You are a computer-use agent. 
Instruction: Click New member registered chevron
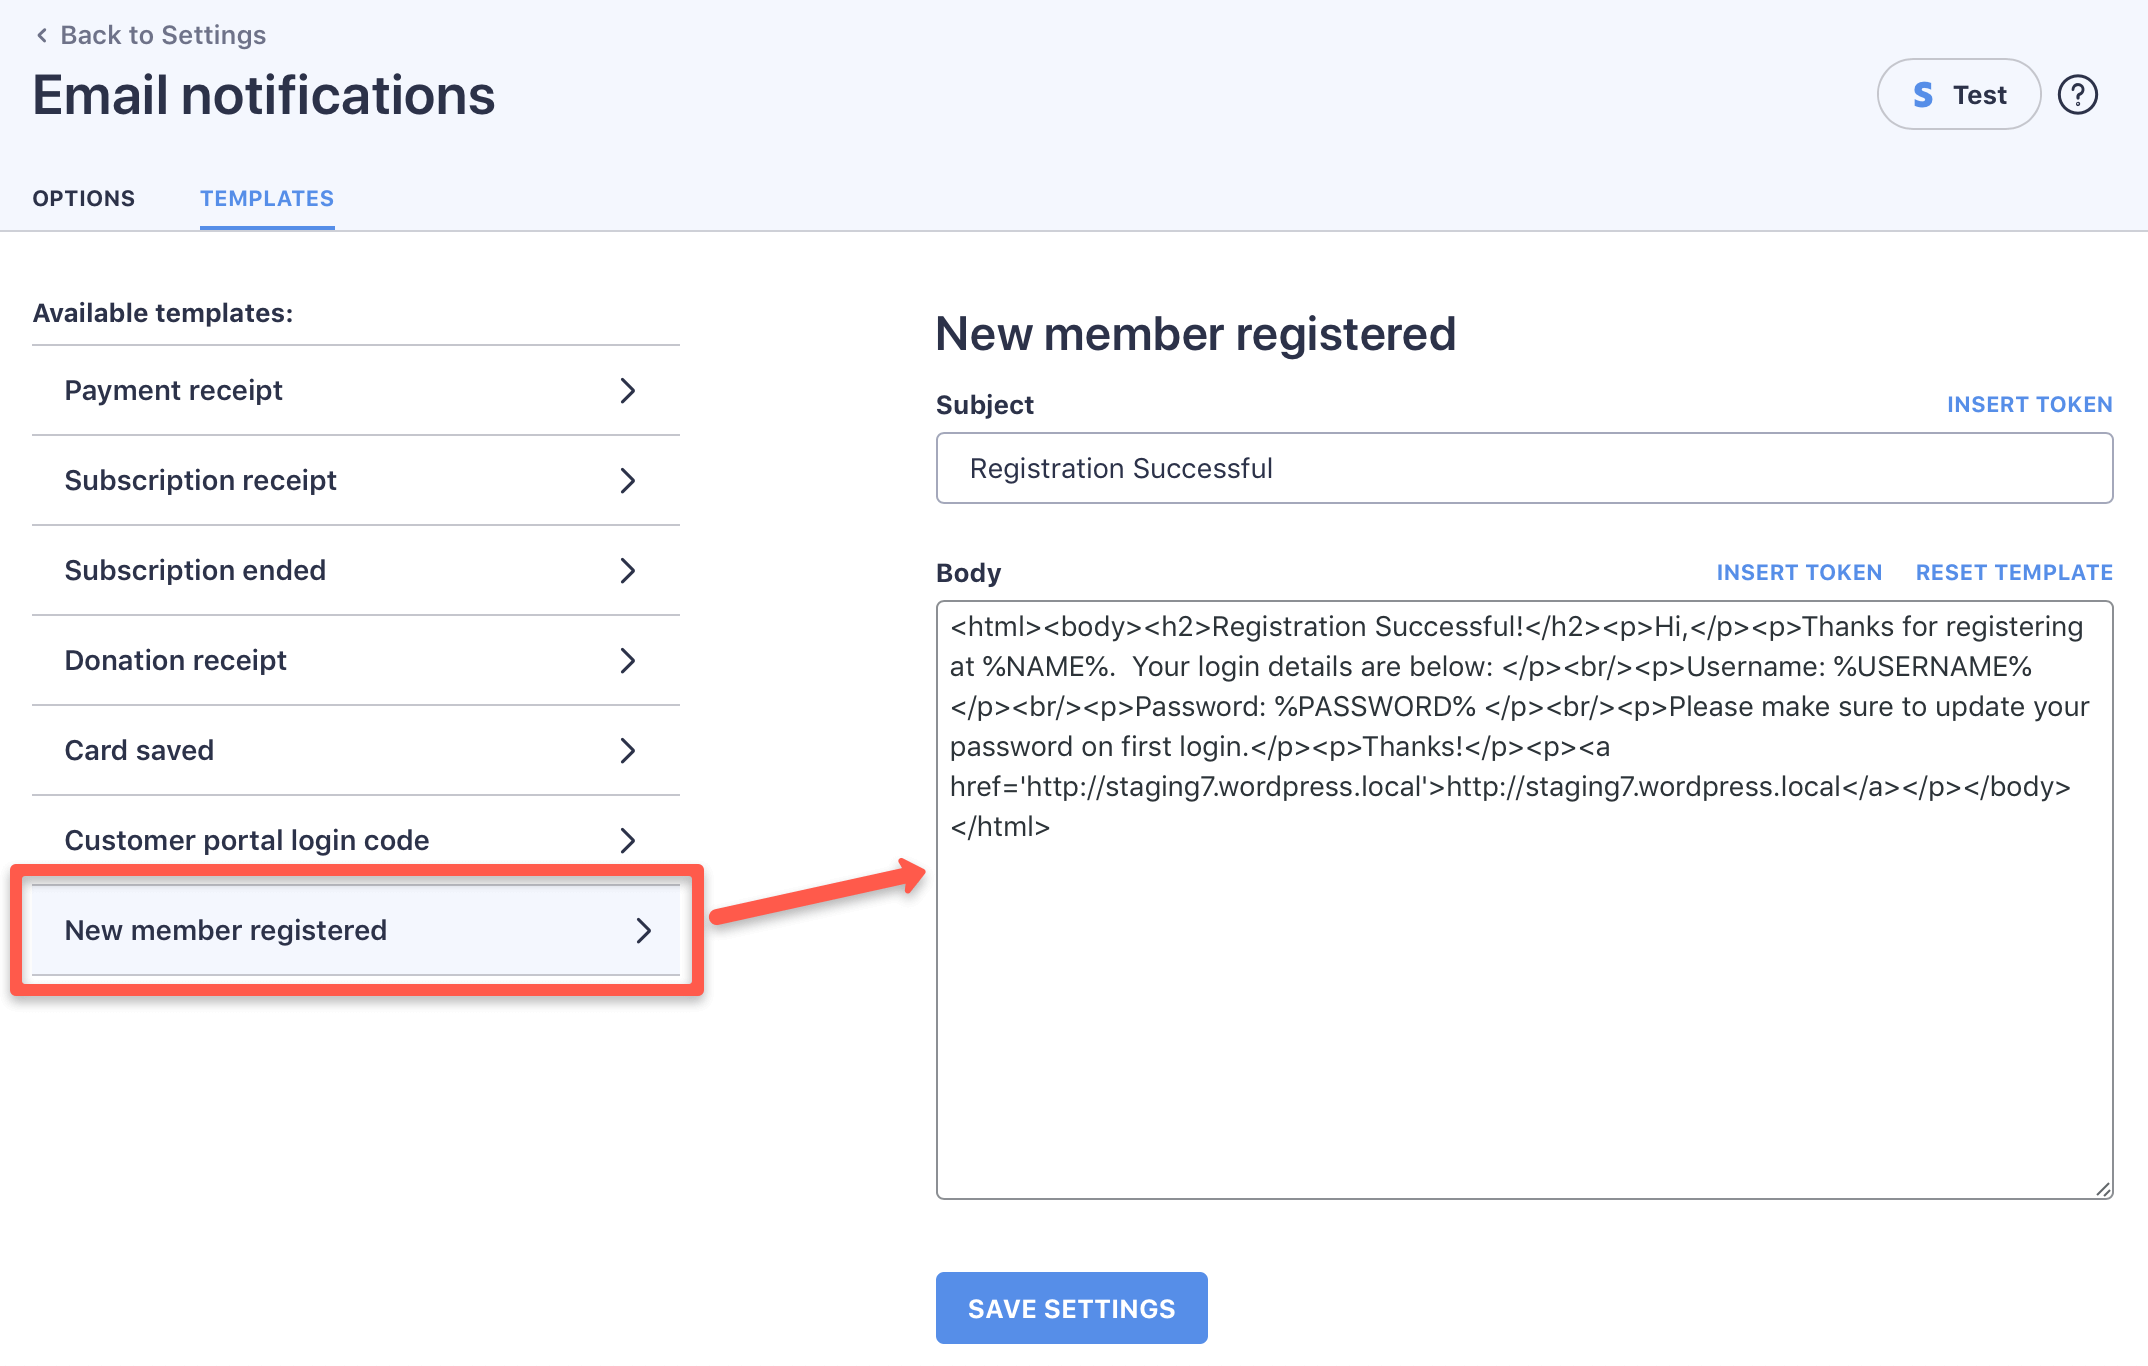coord(643,931)
